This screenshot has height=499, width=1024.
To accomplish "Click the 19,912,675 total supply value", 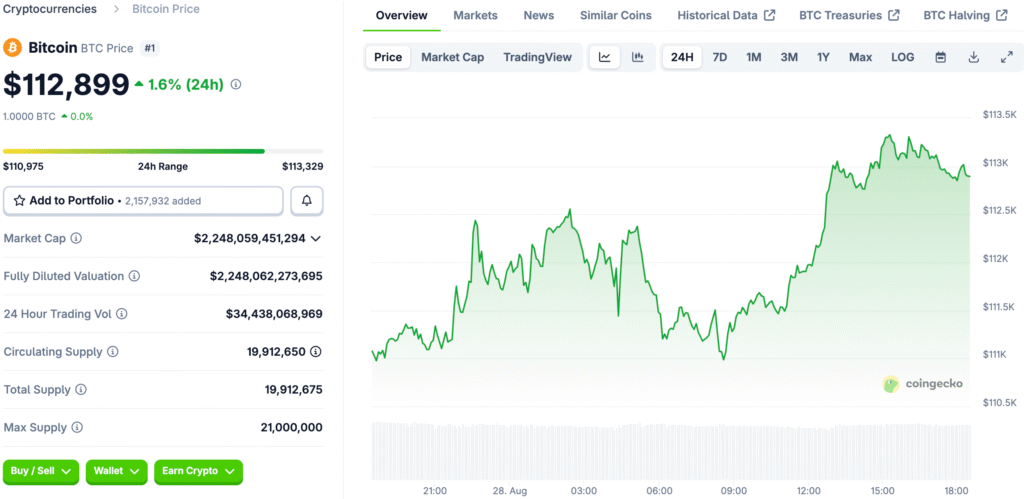I will click(x=293, y=390).
